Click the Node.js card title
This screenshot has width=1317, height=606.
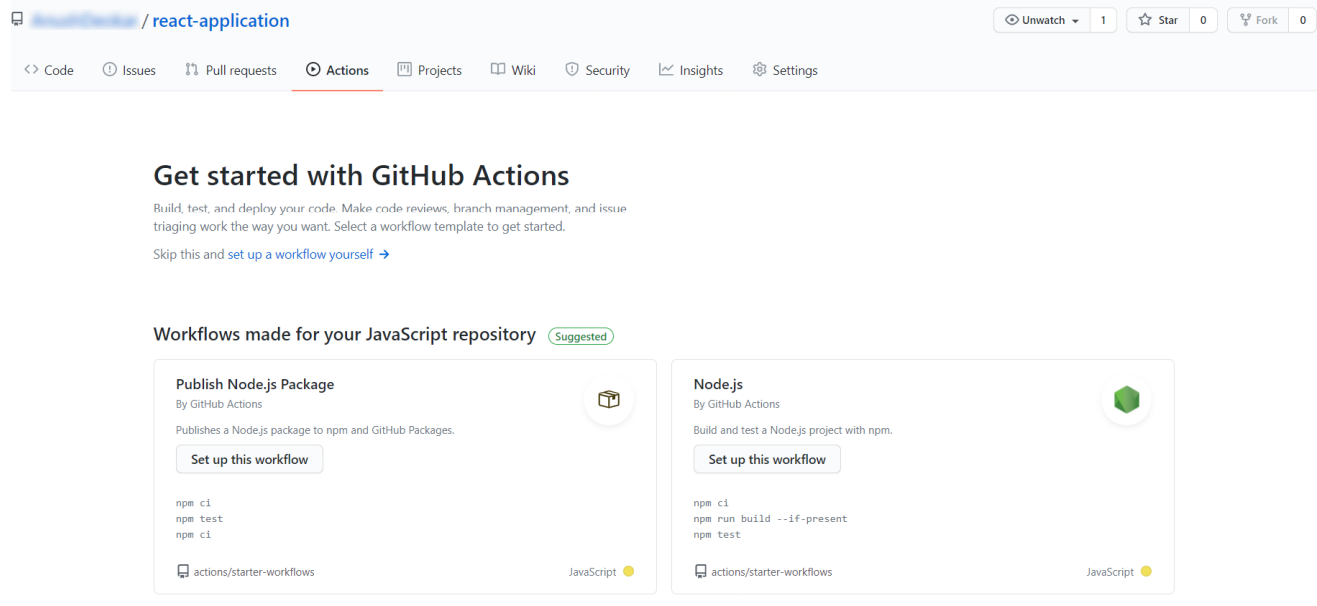tap(718, 384)
